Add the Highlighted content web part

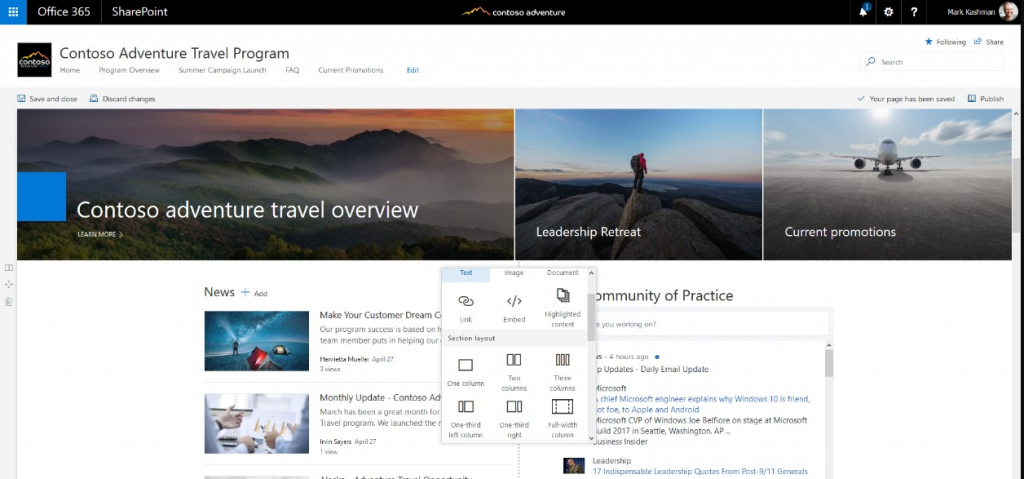[562, 307]
